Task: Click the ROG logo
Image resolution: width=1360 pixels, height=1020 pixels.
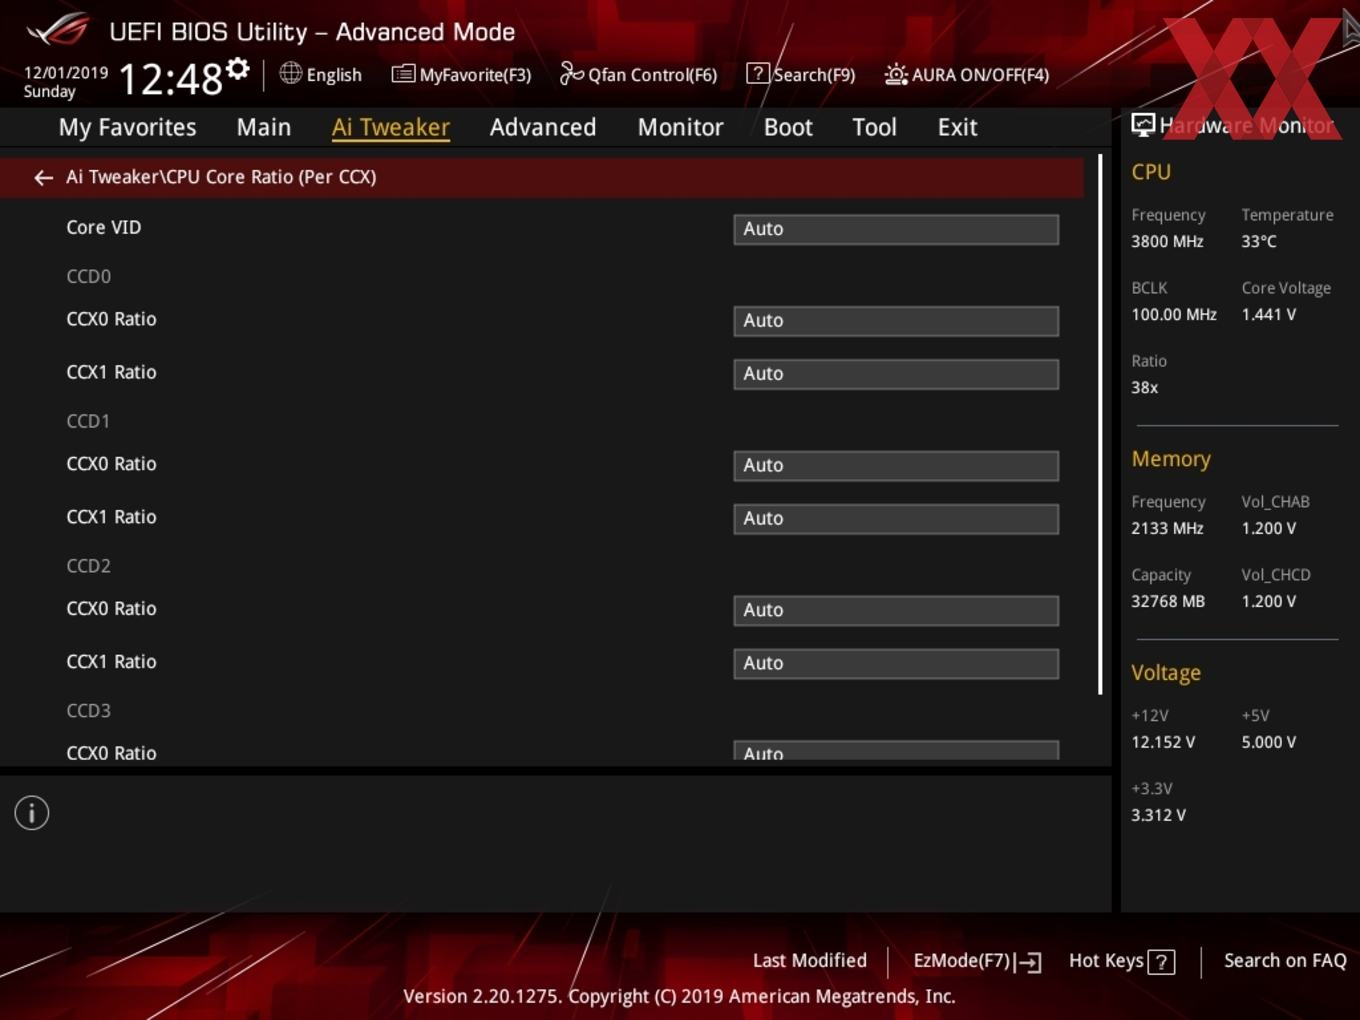Action: [x=59, y=30]
